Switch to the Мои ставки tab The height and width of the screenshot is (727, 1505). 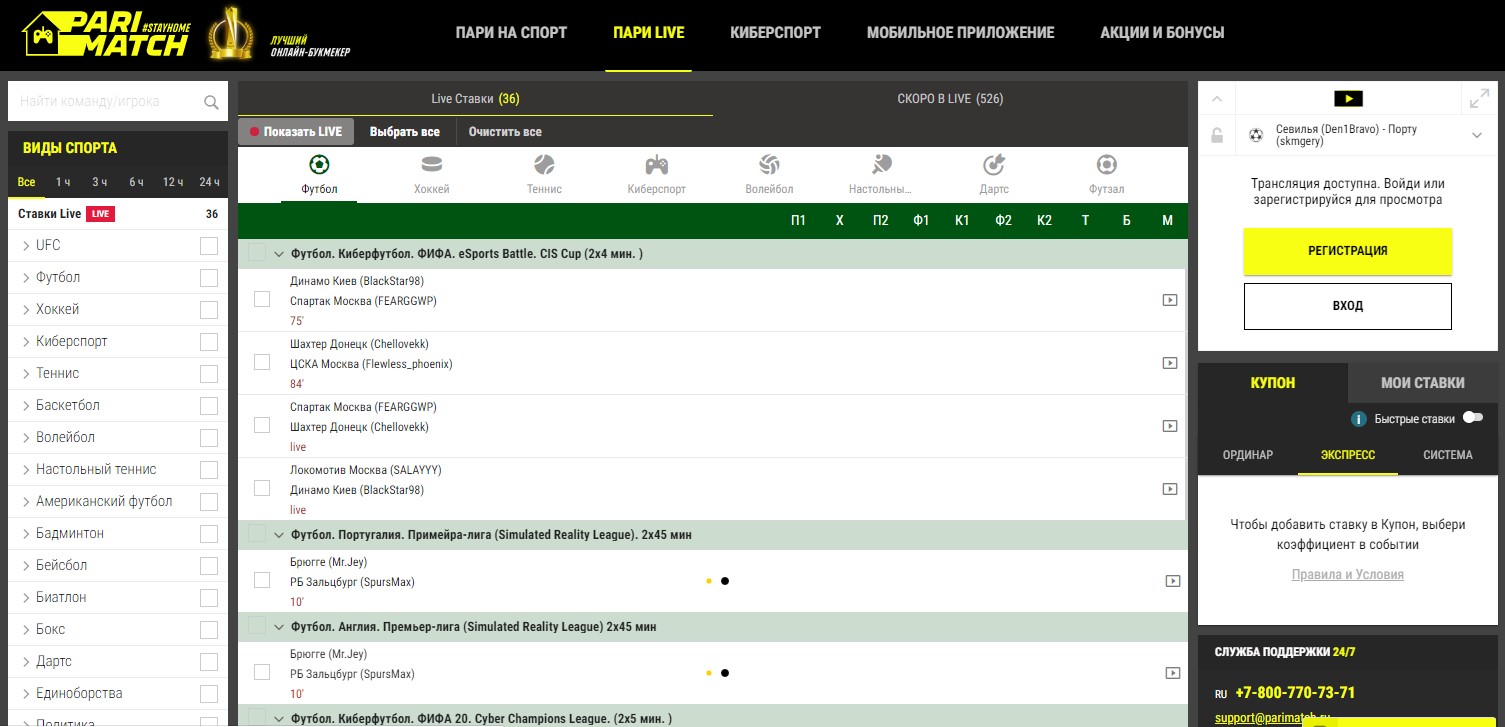[x=1422, y=382]
